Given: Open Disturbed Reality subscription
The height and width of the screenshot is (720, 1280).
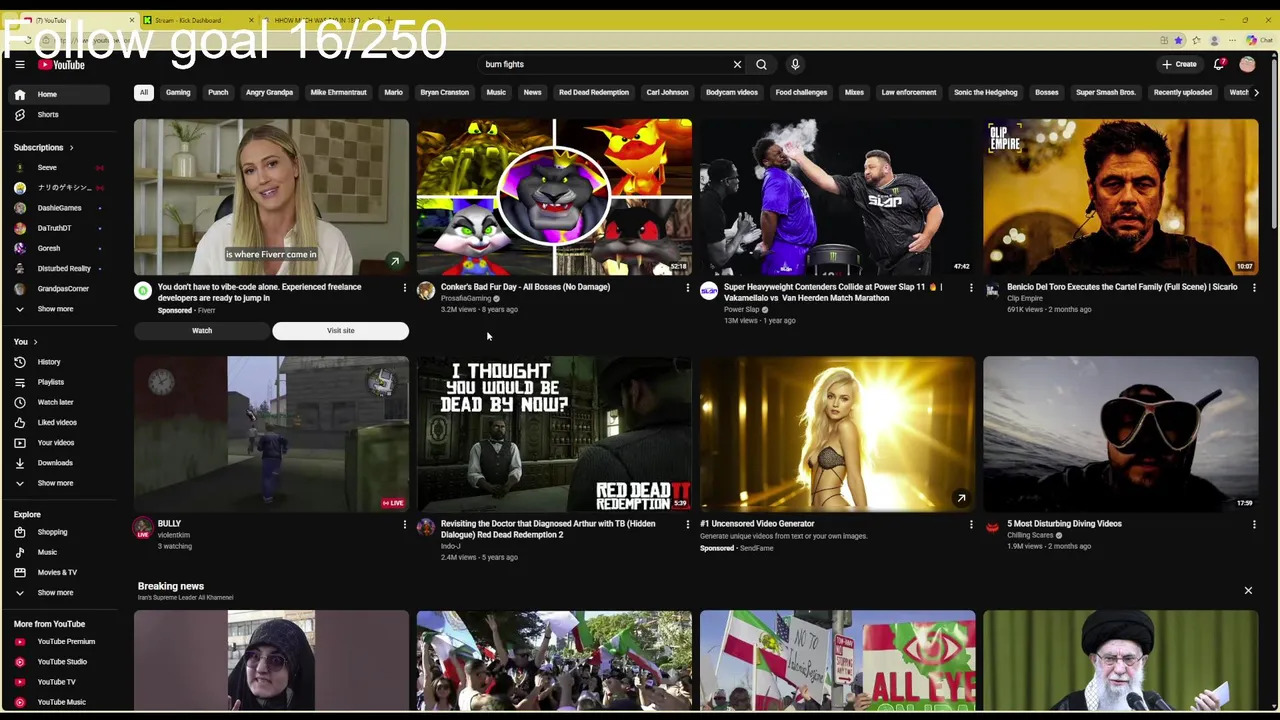Looking at the screenshot, I should (x=61, y=268).
